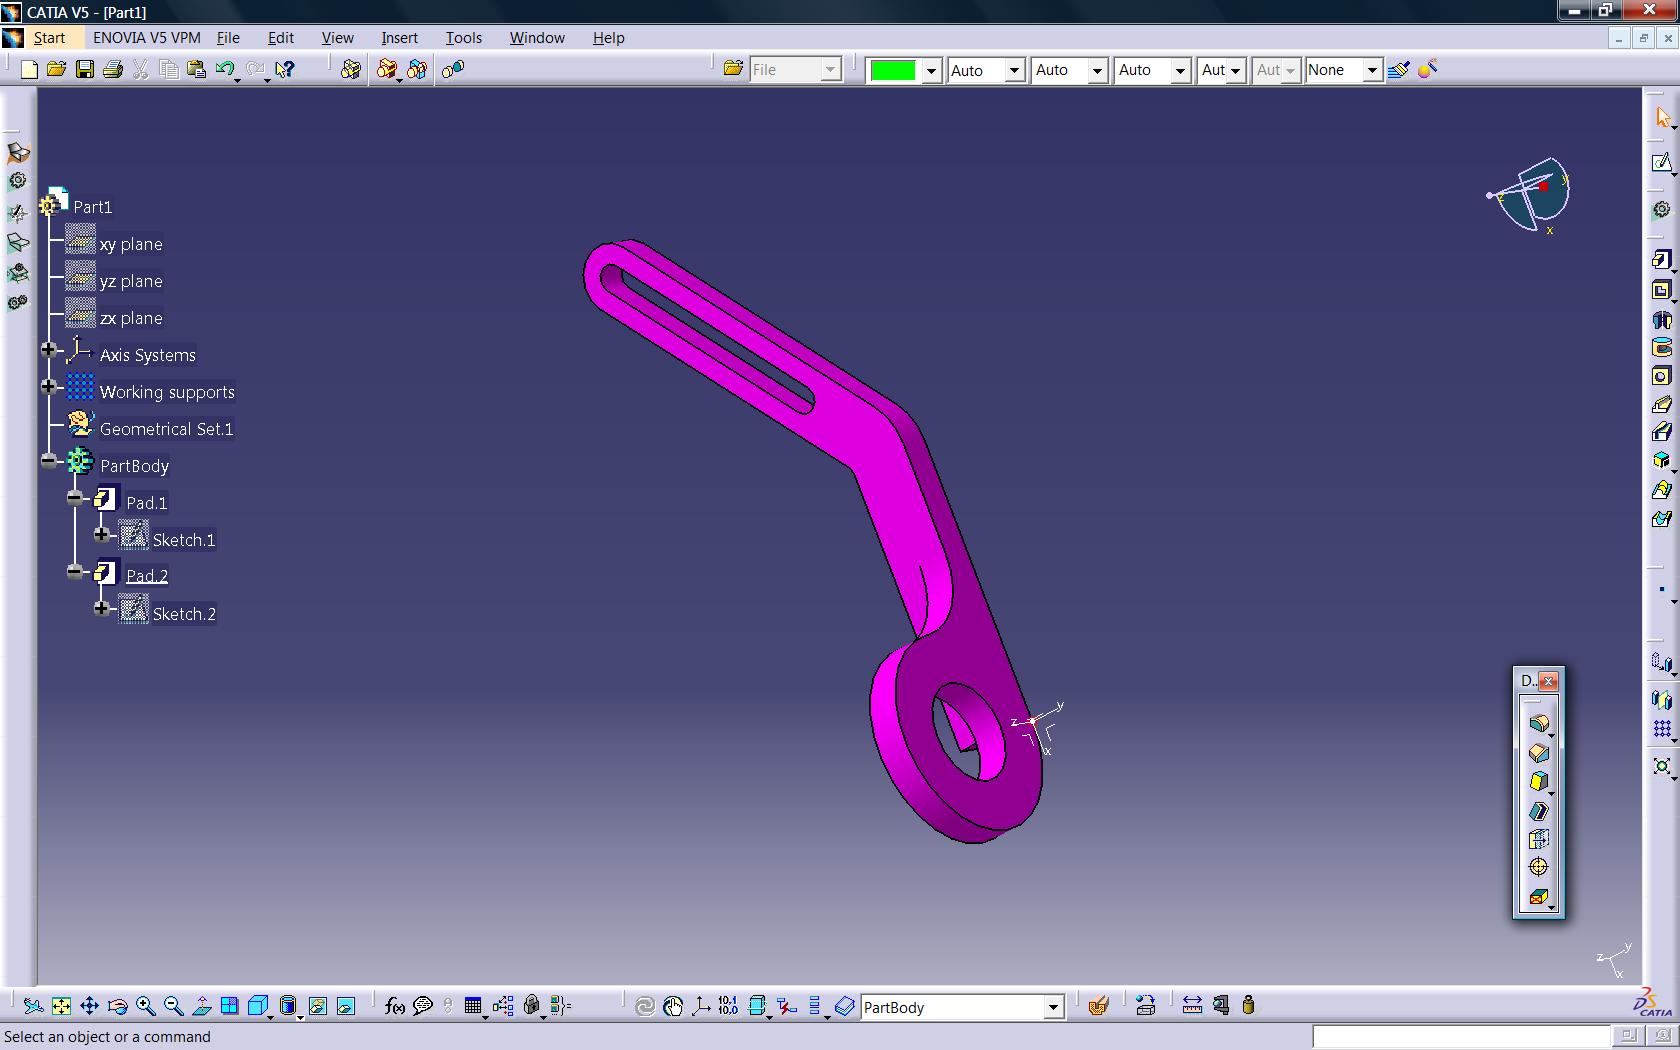Collapse the Pad.2 tree node
Screen dimensions: 1680x1050
pos(76,571)
